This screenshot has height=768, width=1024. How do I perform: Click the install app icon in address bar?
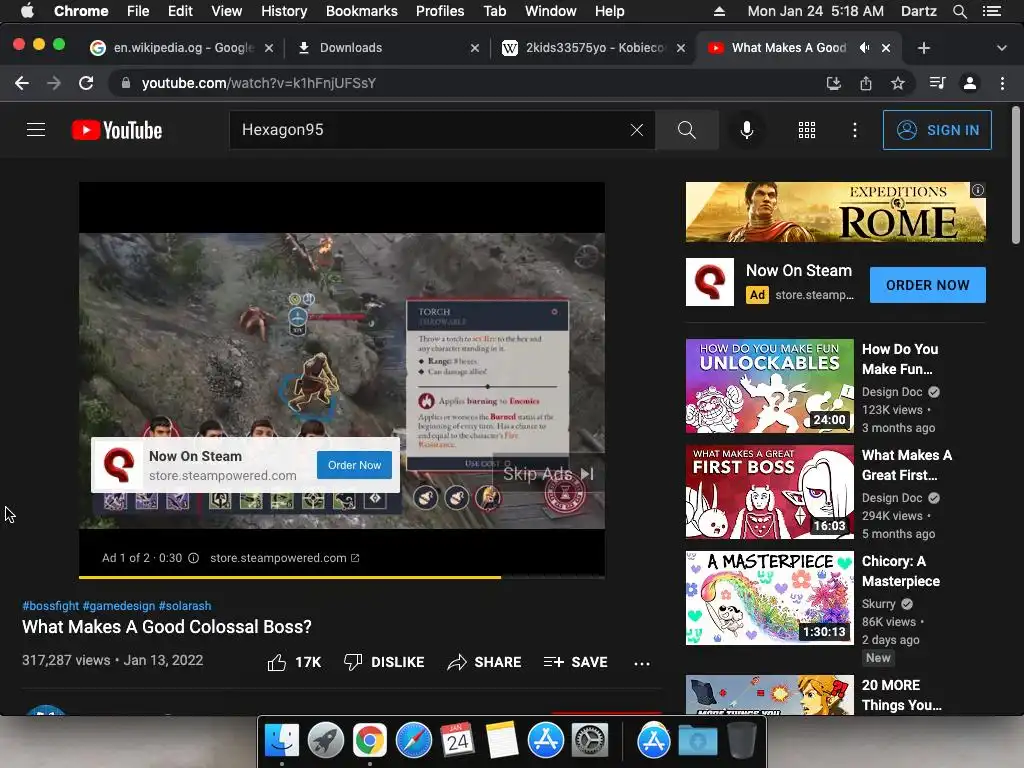833,83
